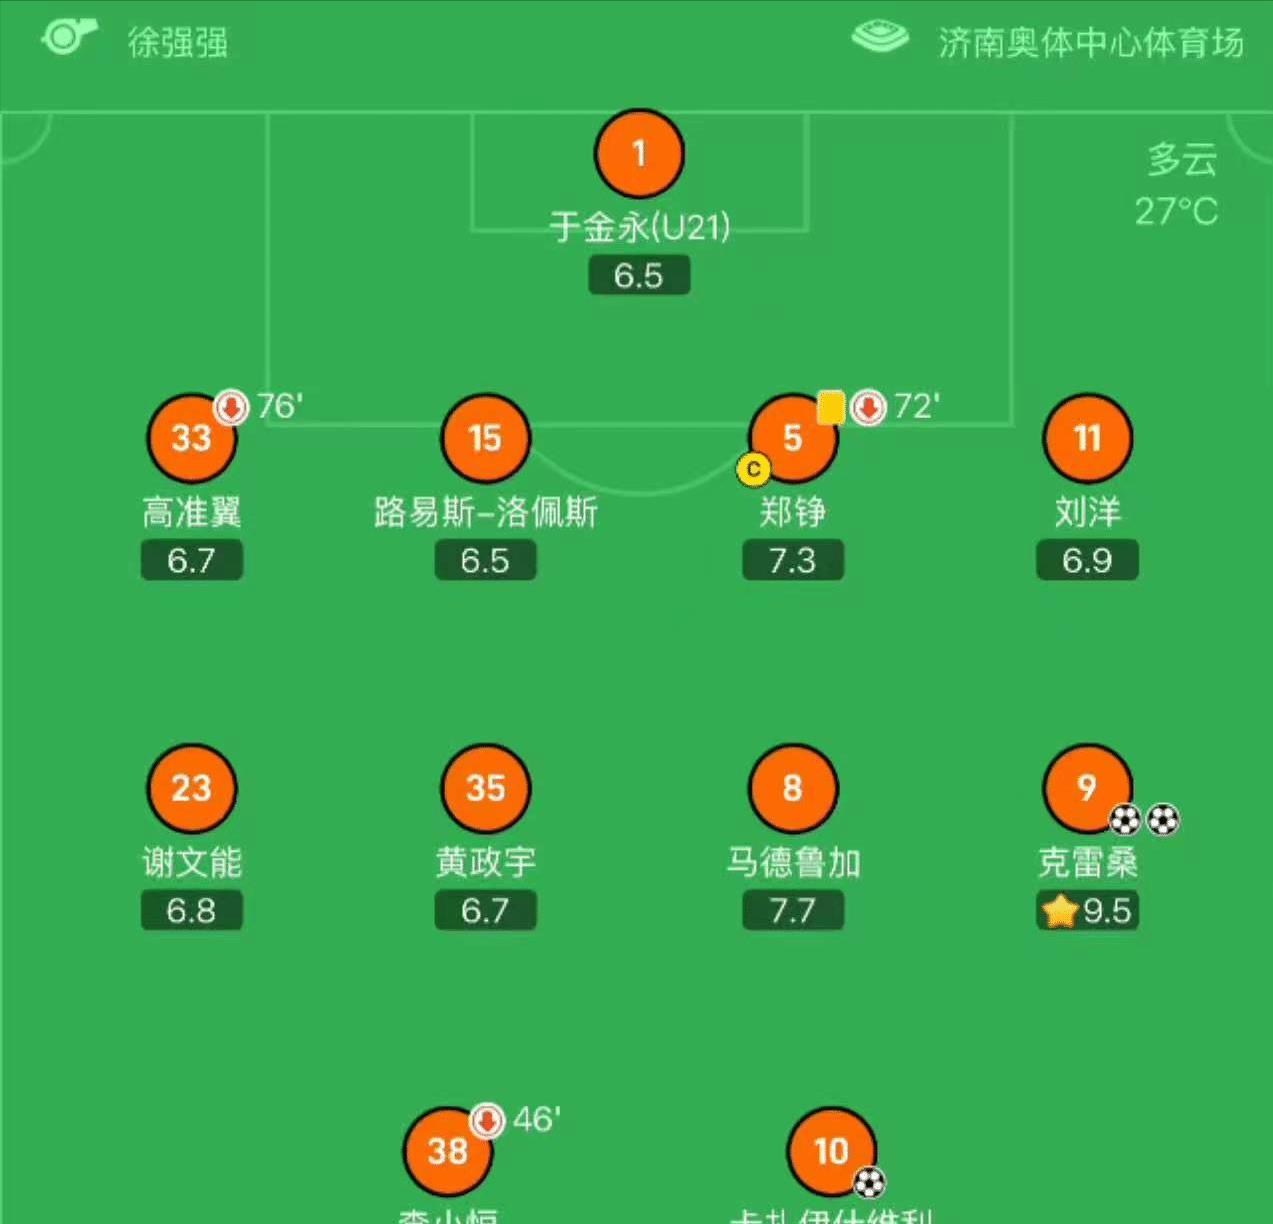Open goalkeeper number 1 player circle
1273x1224 pixels.
[x=639, y=154]
